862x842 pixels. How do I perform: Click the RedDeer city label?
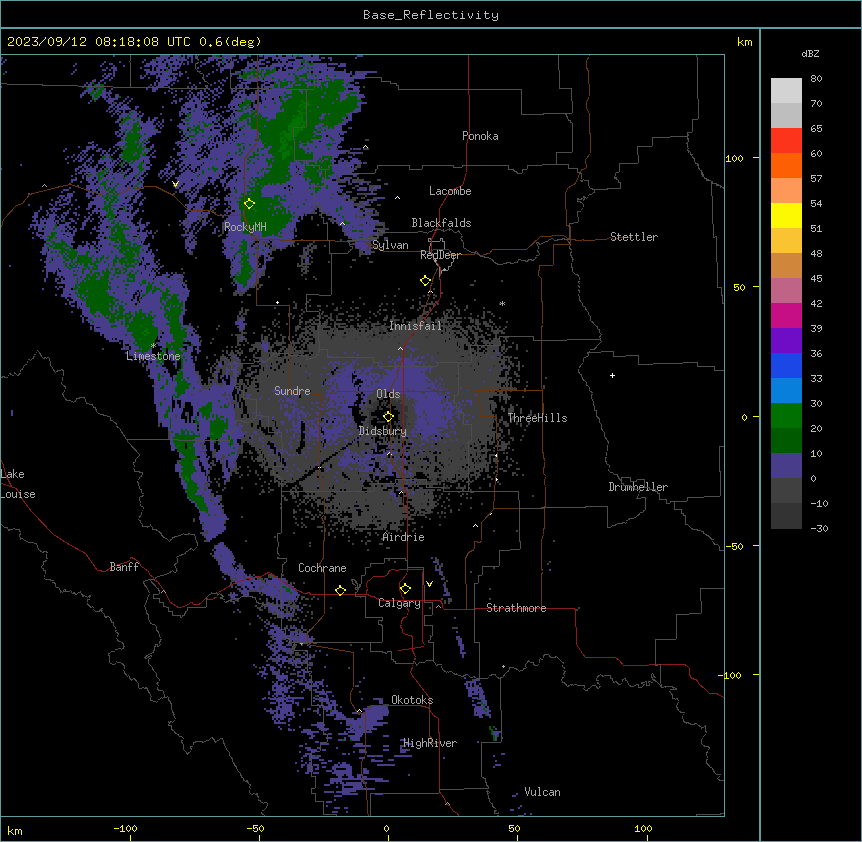(440, 255)
